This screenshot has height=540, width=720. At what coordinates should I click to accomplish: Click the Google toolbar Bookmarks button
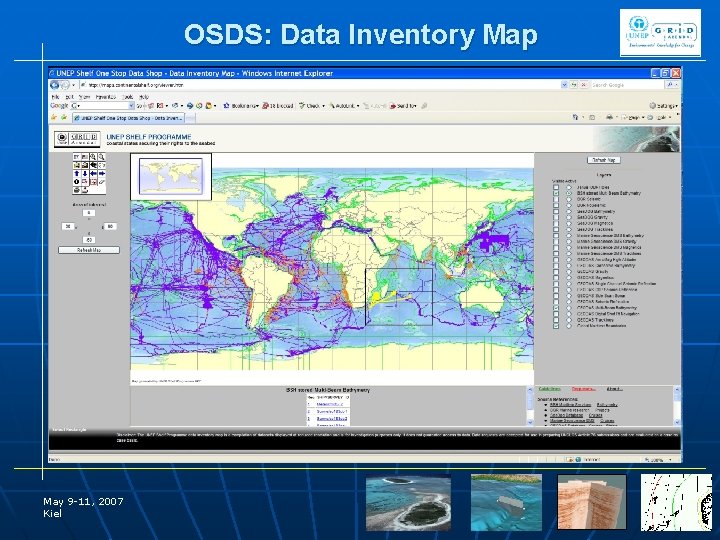[240, 106]
